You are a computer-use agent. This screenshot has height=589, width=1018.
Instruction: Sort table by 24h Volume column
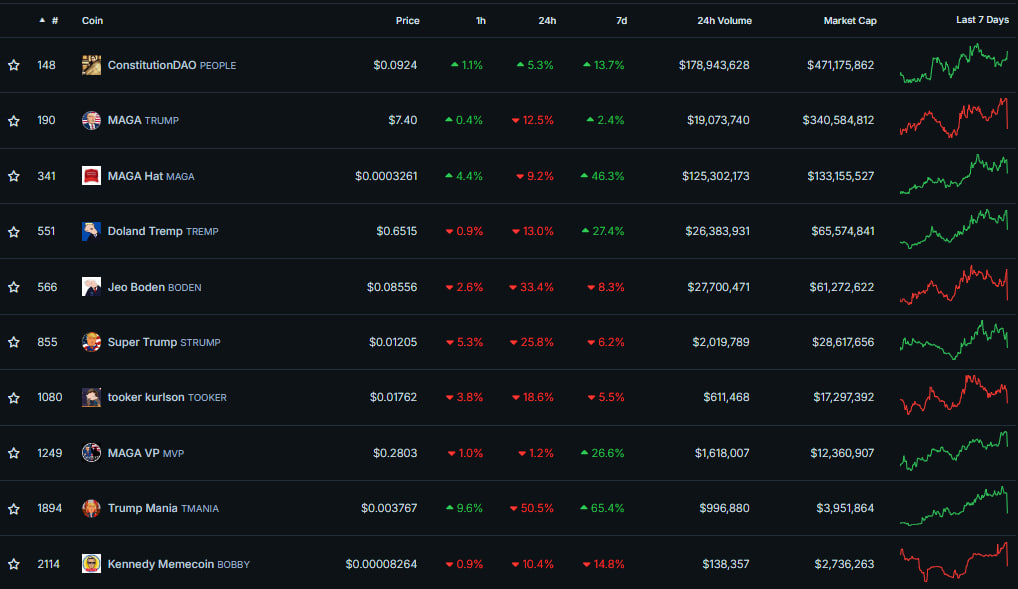pyautogui.click(x=724, y=20)
